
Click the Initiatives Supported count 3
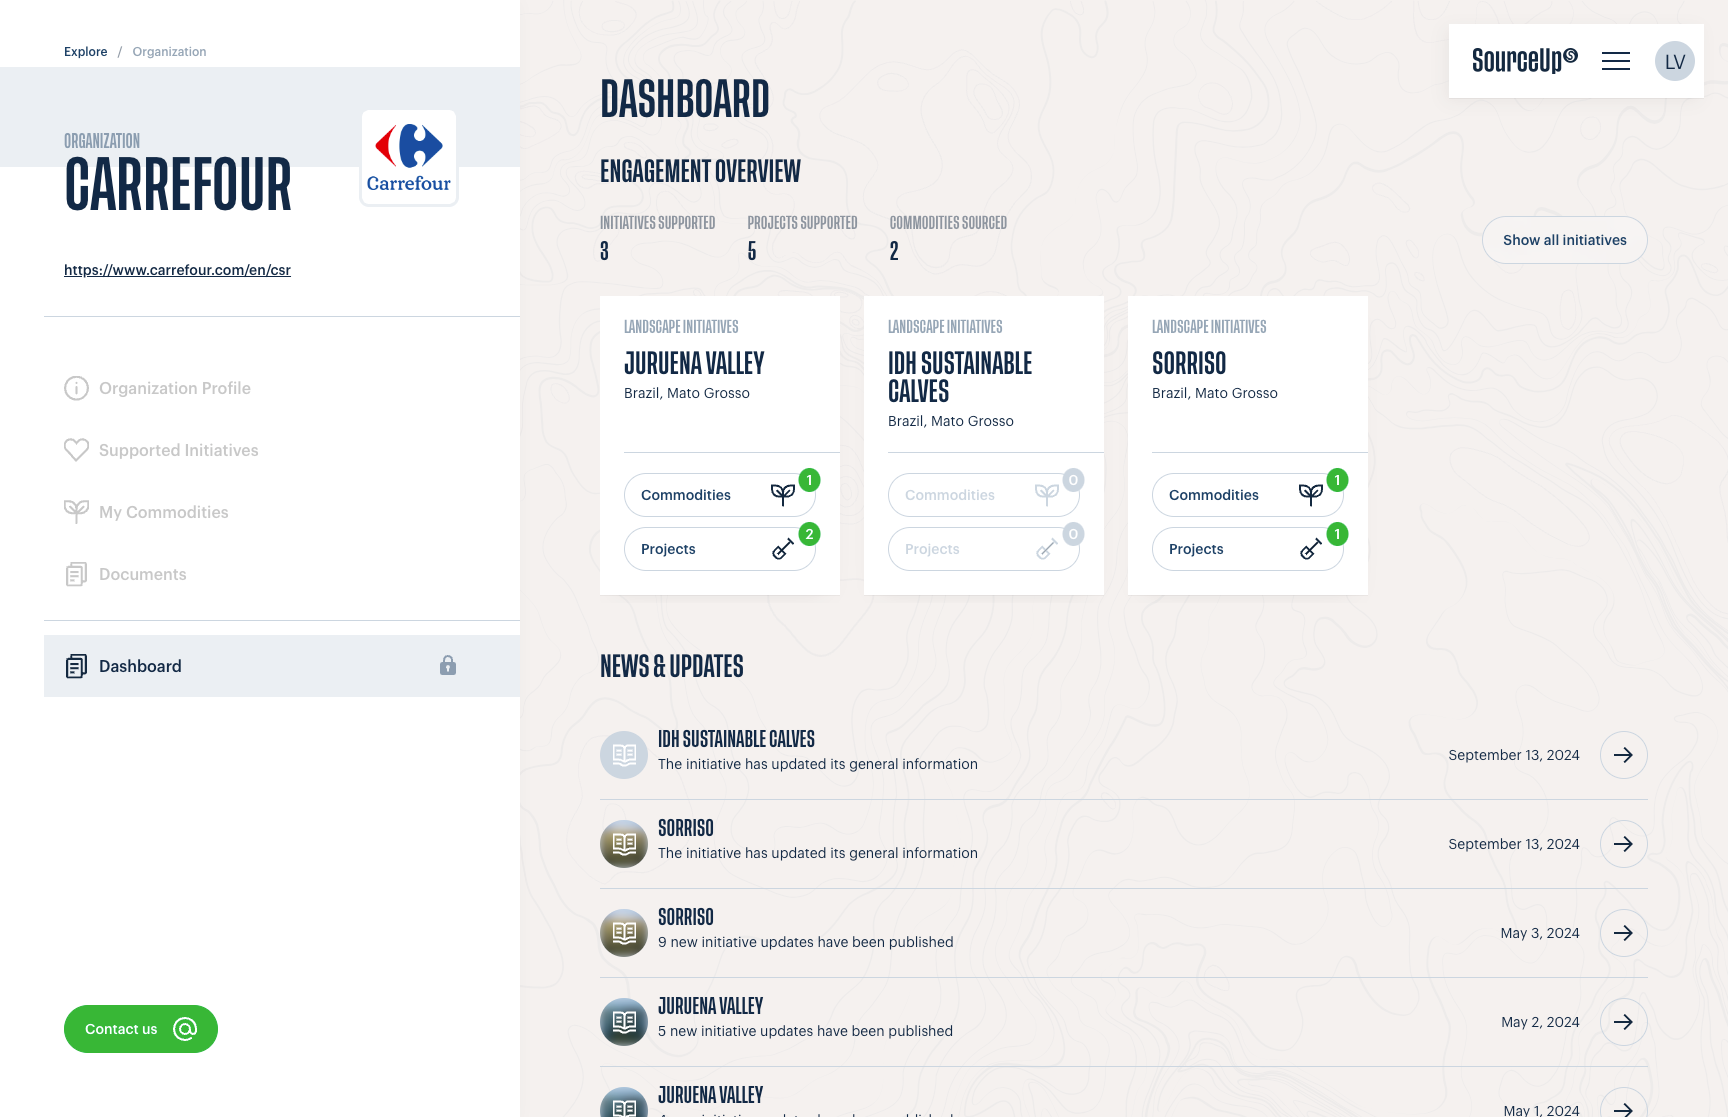click(x=604, y=251)
